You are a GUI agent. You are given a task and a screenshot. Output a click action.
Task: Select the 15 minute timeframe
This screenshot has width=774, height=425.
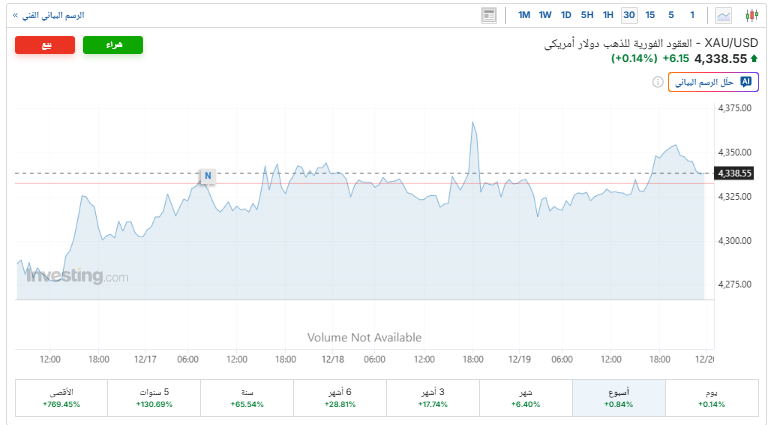pos(650,15)
